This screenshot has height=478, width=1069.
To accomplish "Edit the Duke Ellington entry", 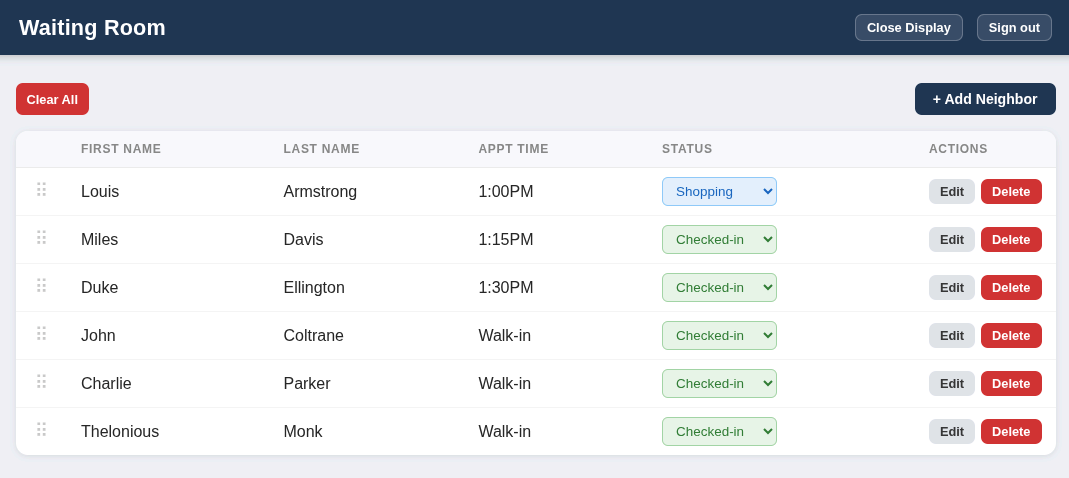I will pyautogui.click(x=952, y=288).
